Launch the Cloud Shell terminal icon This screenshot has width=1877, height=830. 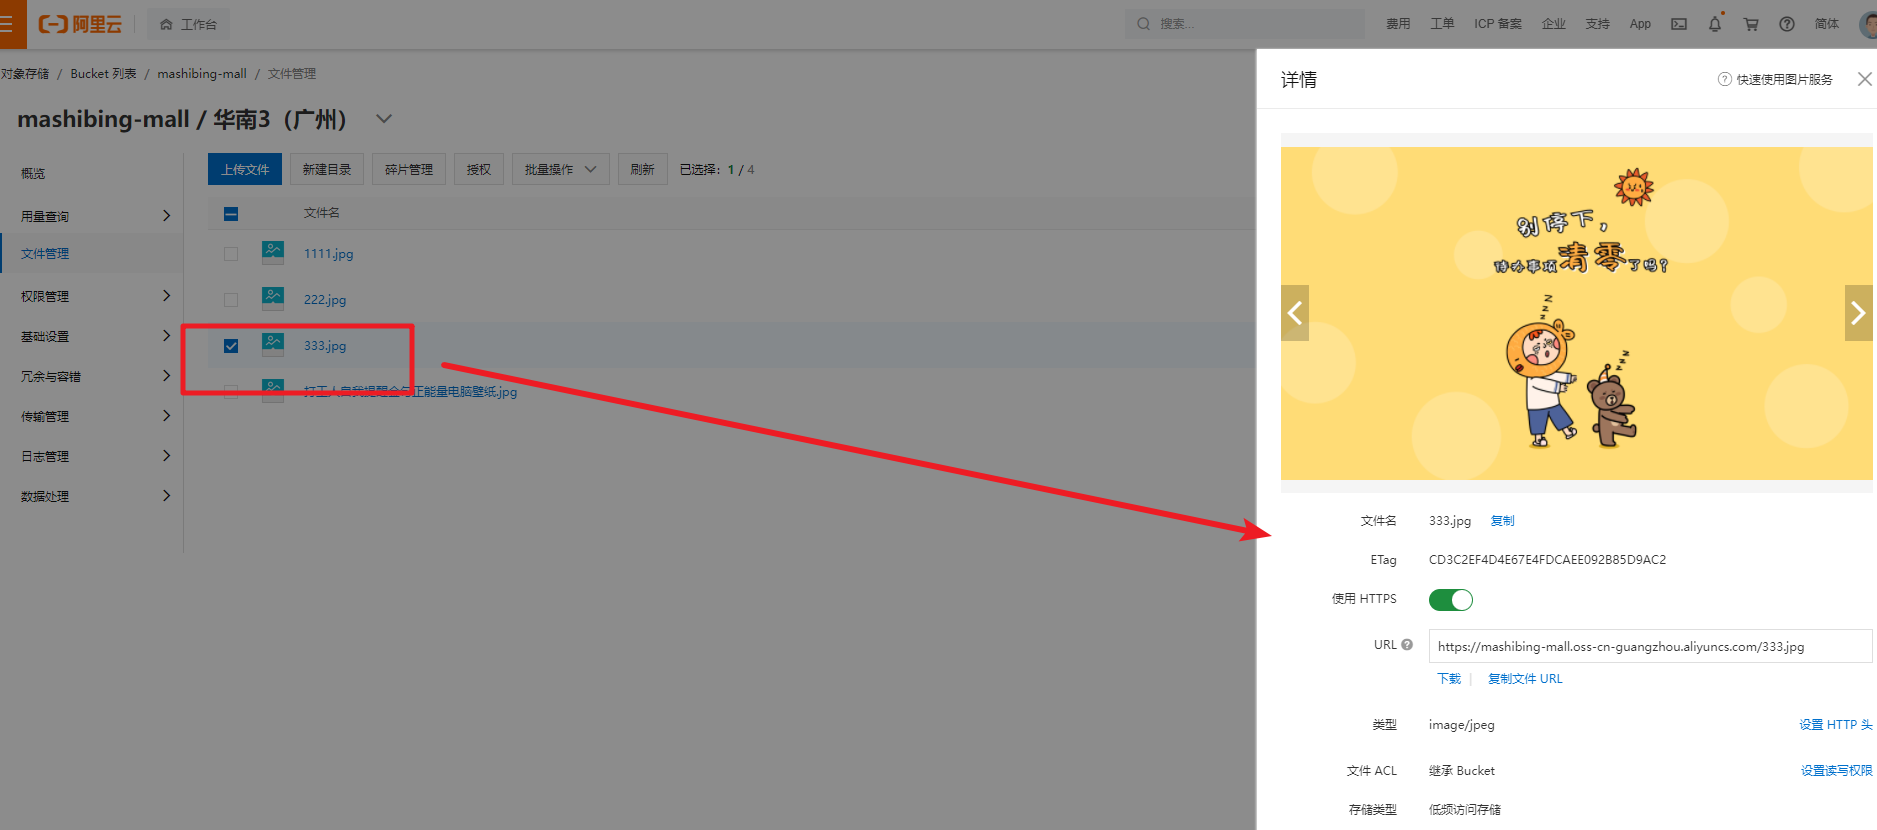[x=1679, y=24]
